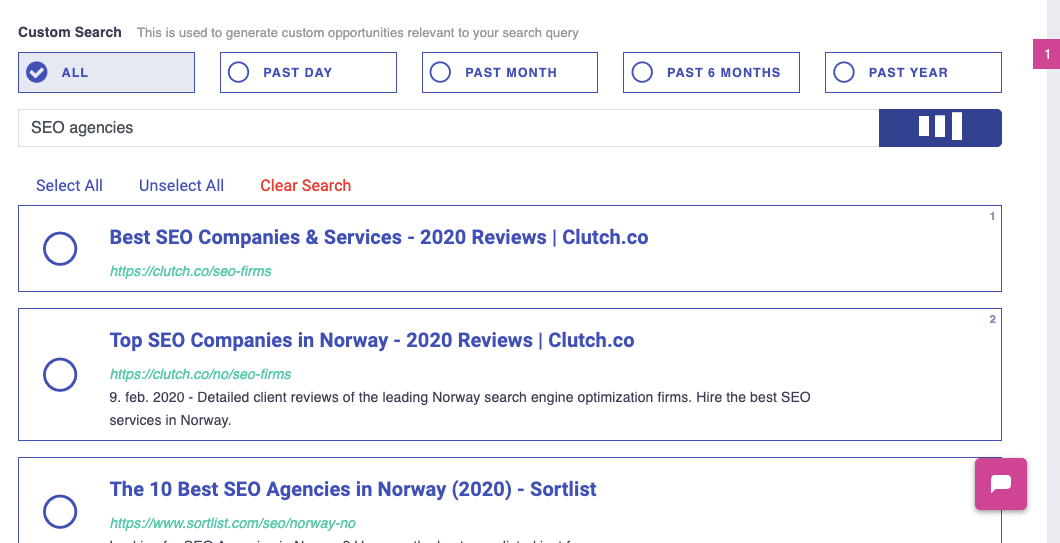The height and width of the screenshot is (543, 1060).
Task: Open Top SEO Companies in Norway title link
Action: 372,340
